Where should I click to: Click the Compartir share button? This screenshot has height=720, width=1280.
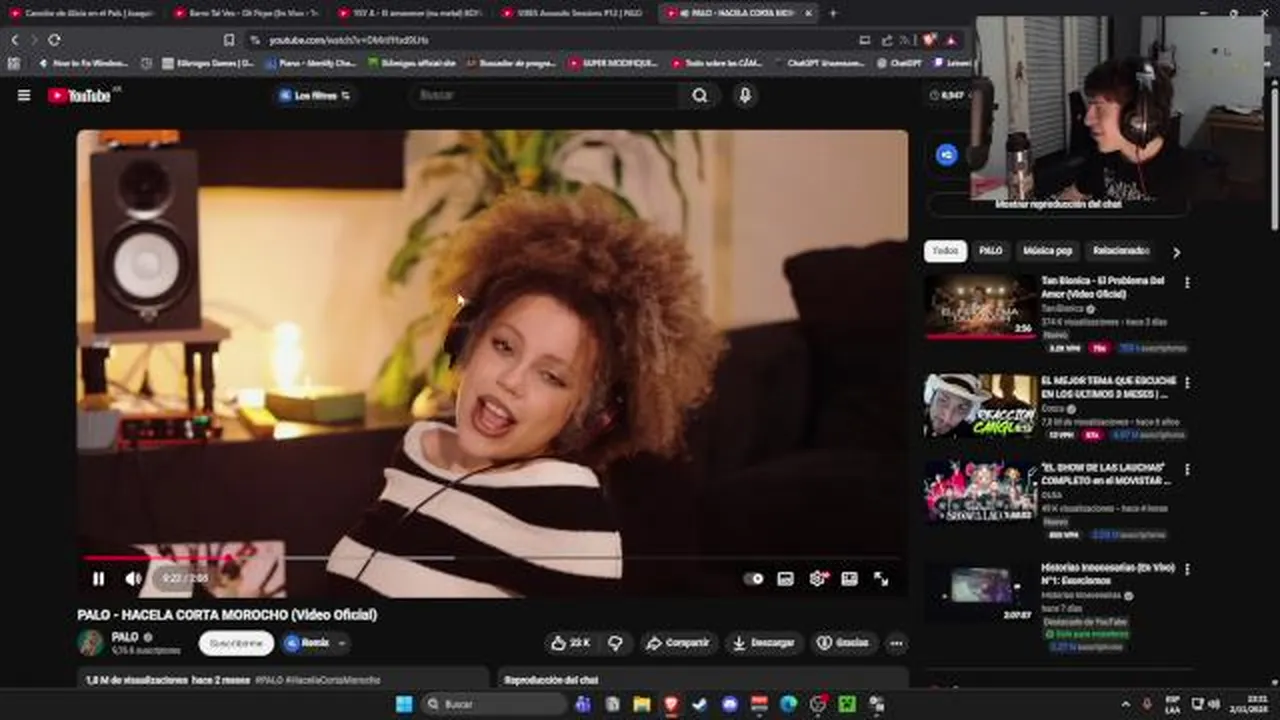(678, 643)
